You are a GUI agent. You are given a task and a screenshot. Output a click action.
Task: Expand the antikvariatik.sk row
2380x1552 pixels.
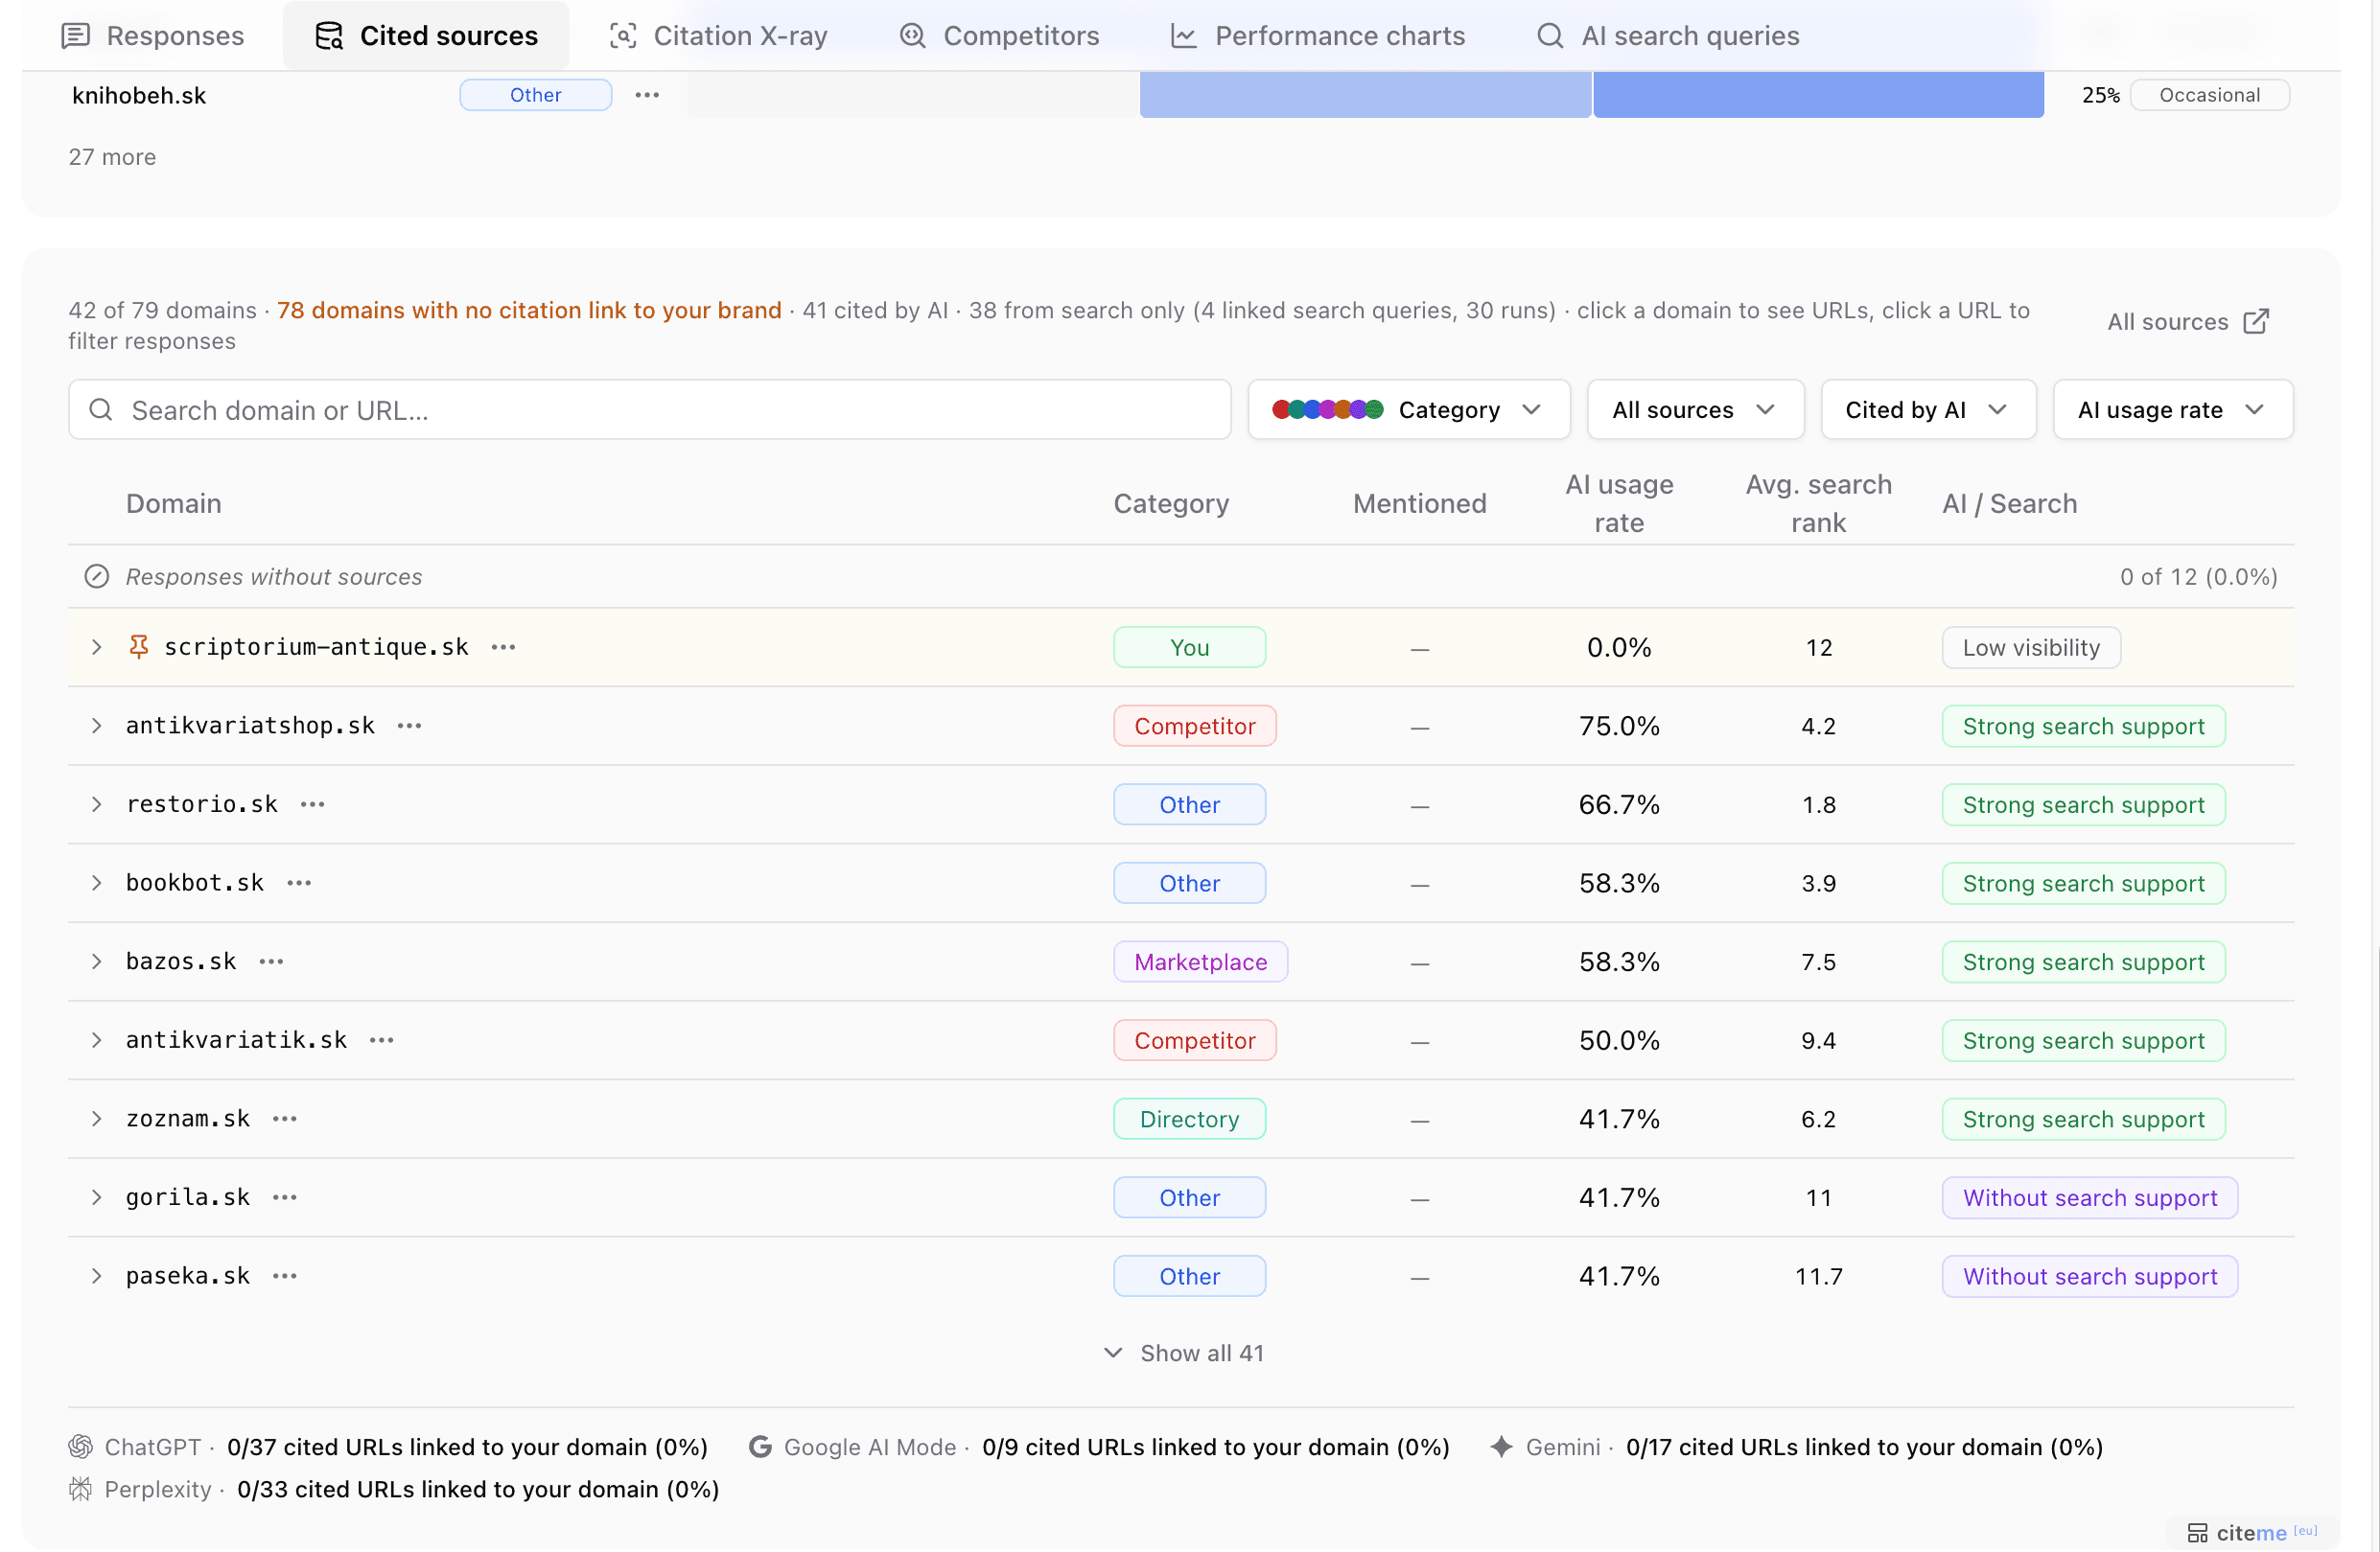(96, 1040)
